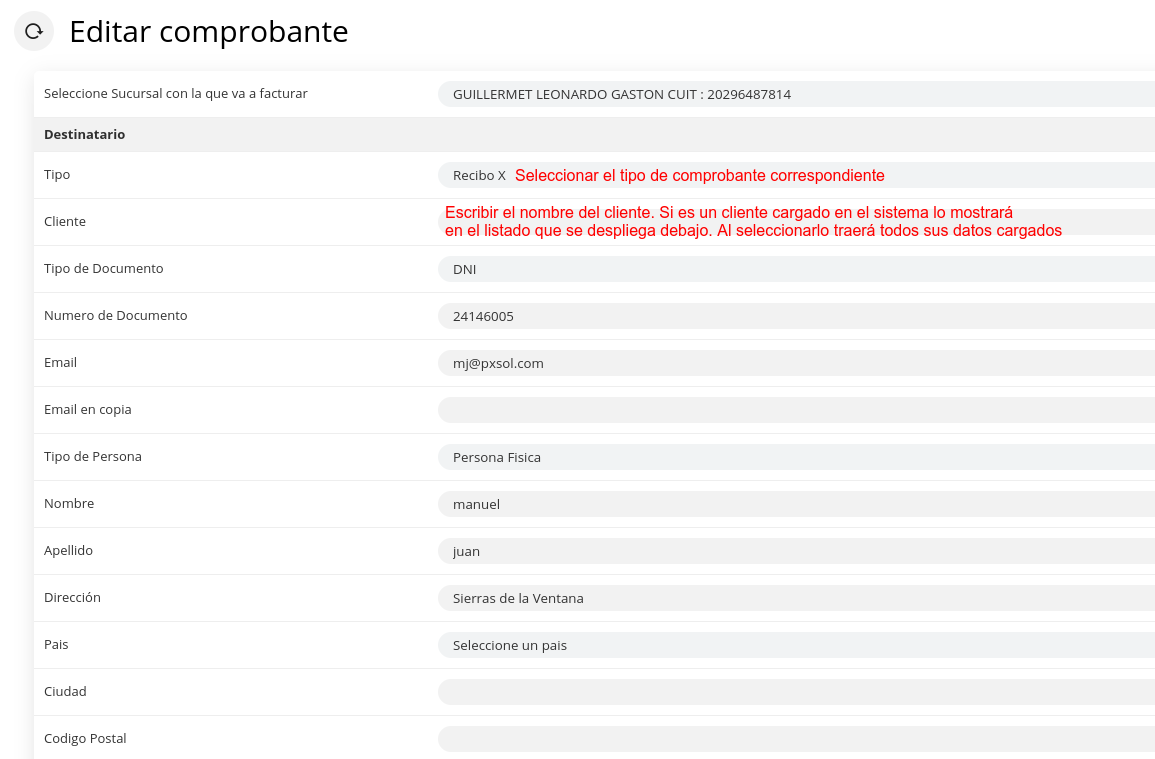Open the Pais dropdown Seleccione un pais

point(795,645)
